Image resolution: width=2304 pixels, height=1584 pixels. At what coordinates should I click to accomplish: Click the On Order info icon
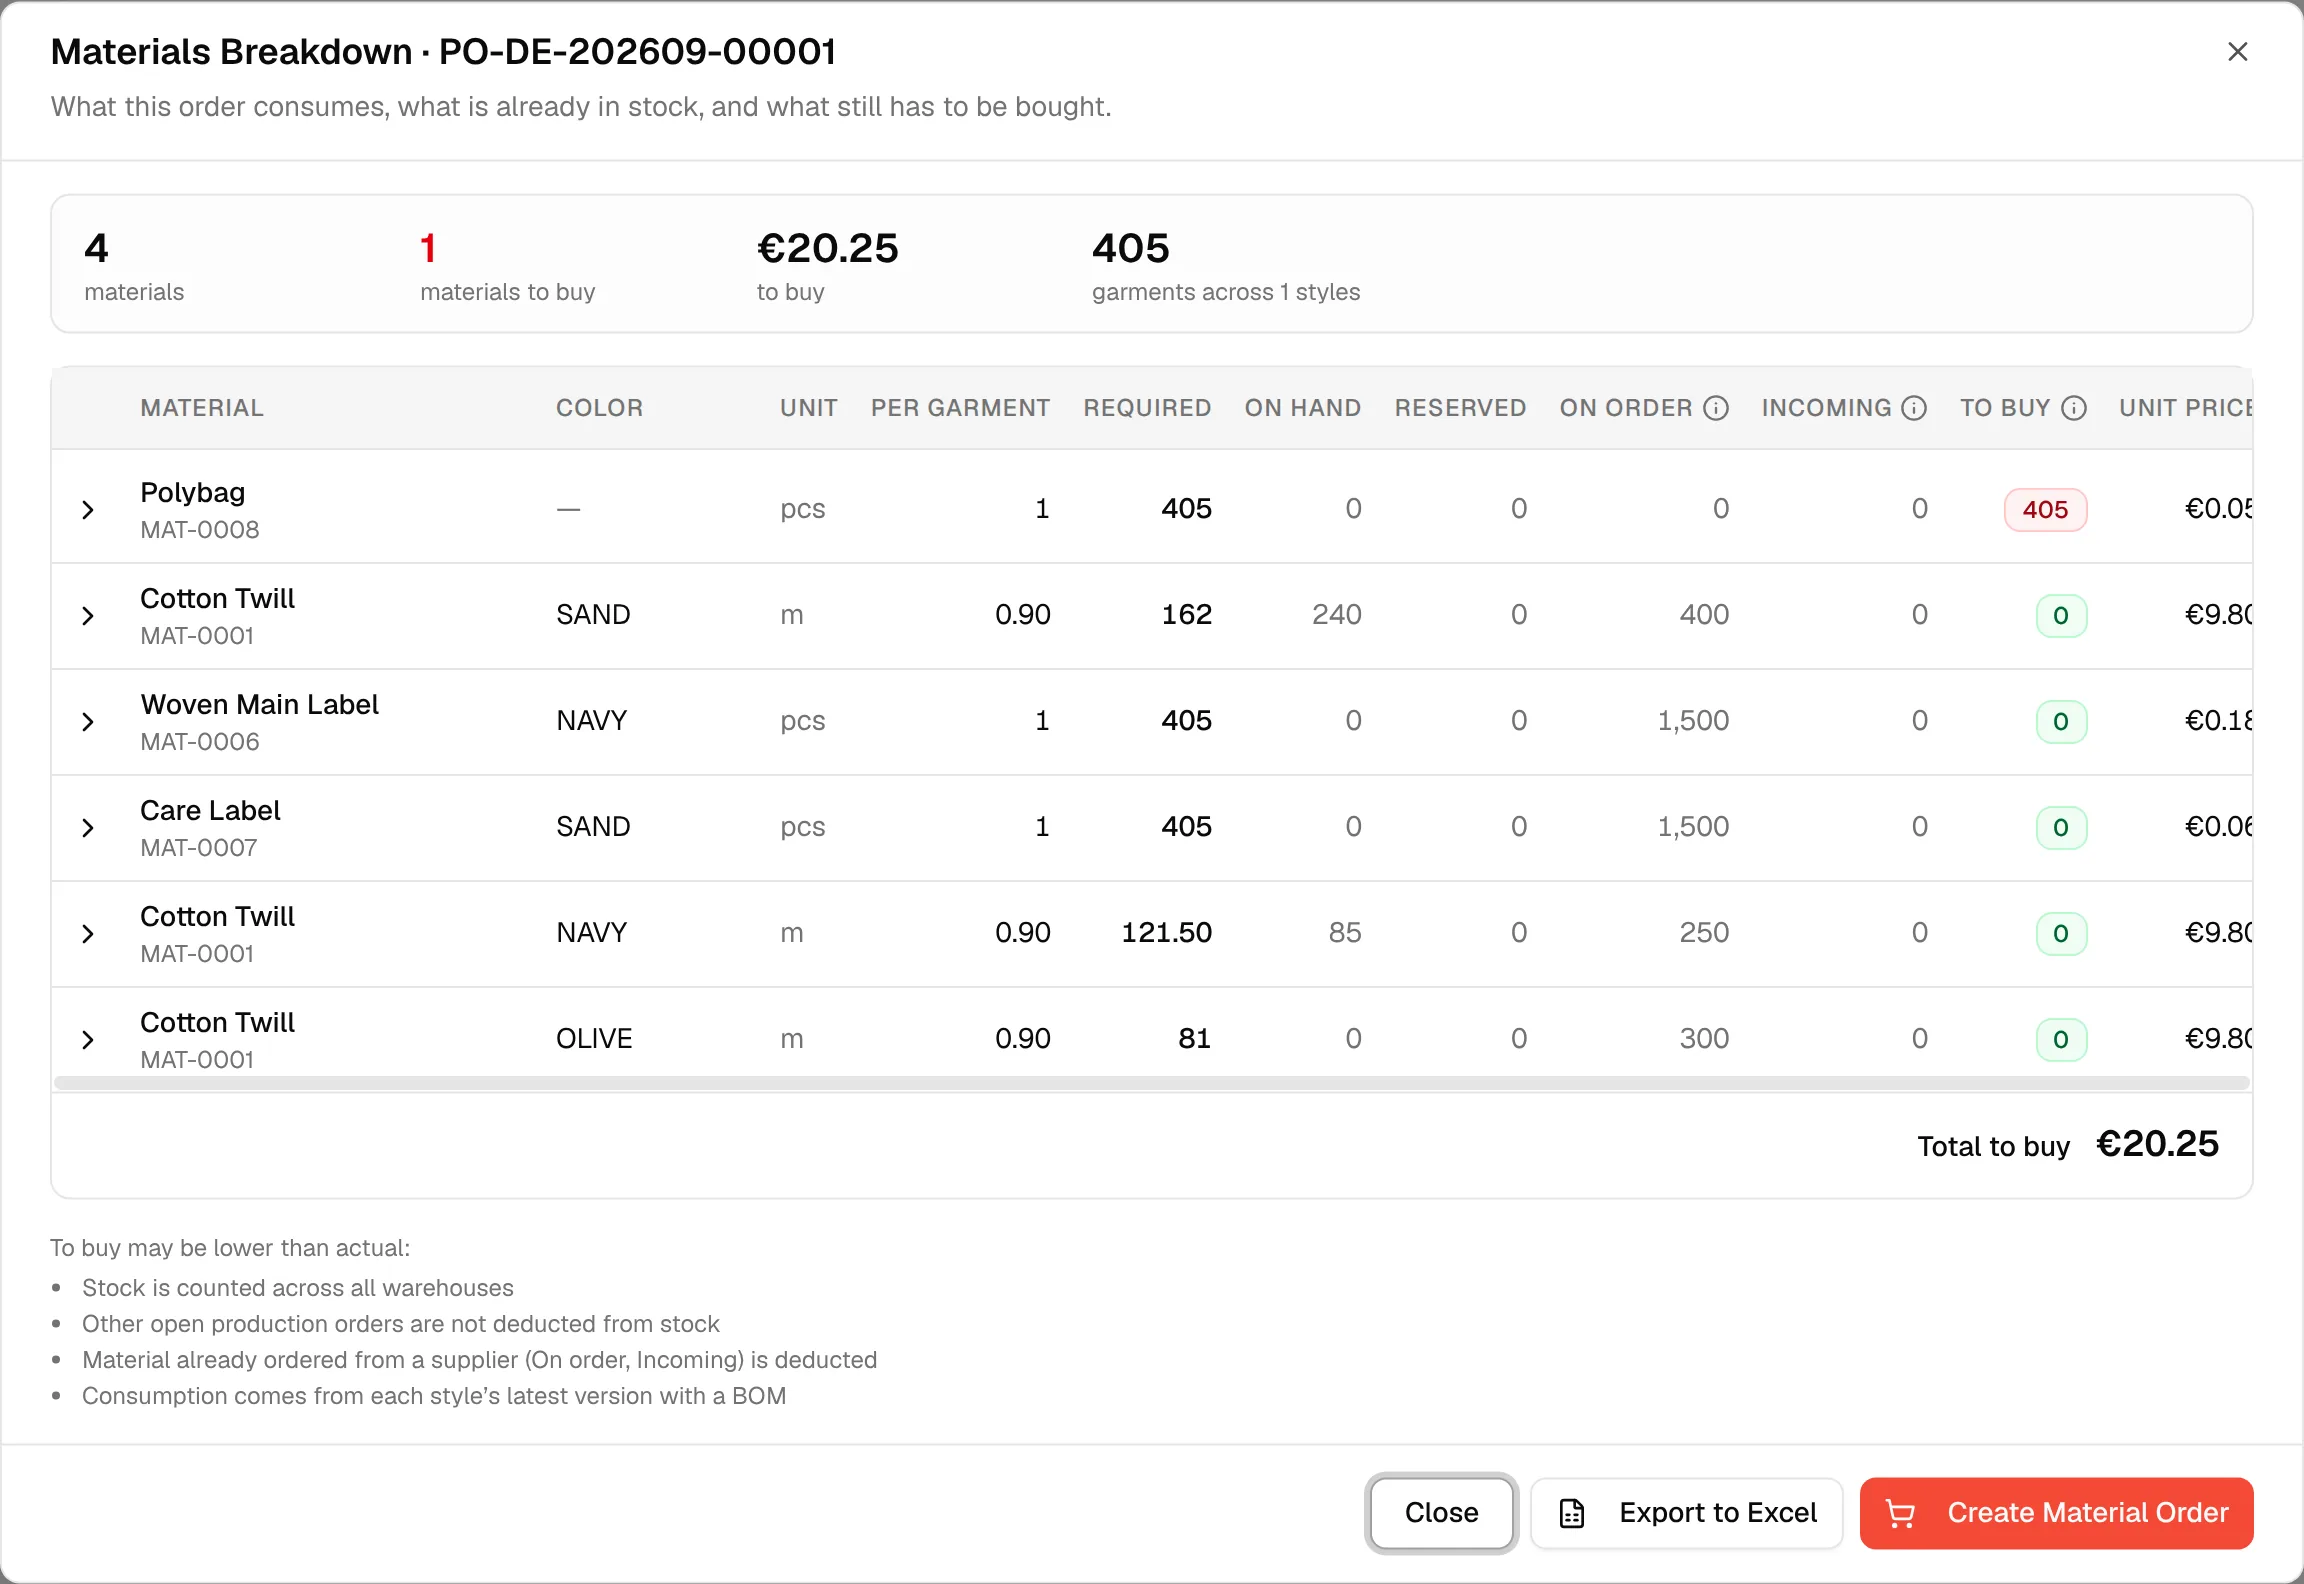coord(1716,408)
